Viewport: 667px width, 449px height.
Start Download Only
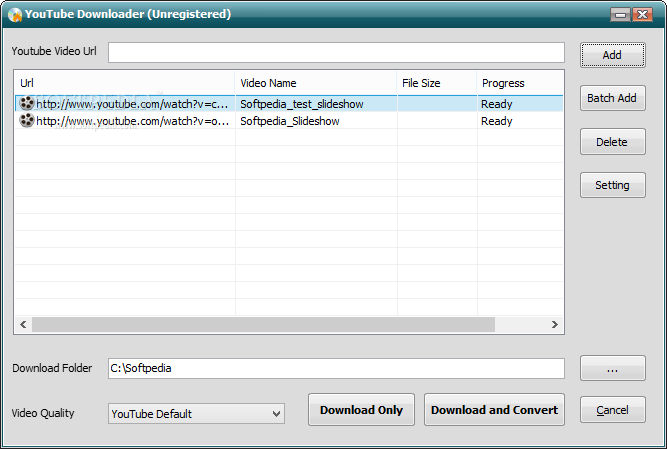tap(361, 409)
